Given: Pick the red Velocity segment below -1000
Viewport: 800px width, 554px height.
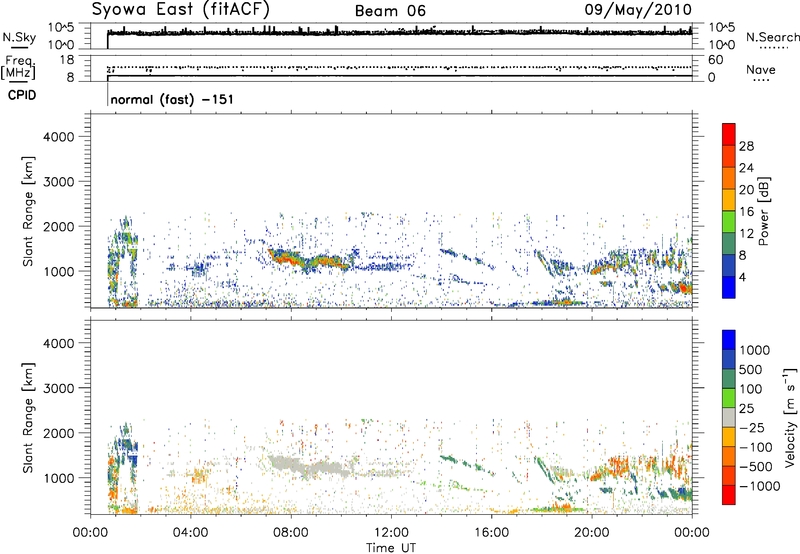Looking at the screenshot, I should pos(729,495).
